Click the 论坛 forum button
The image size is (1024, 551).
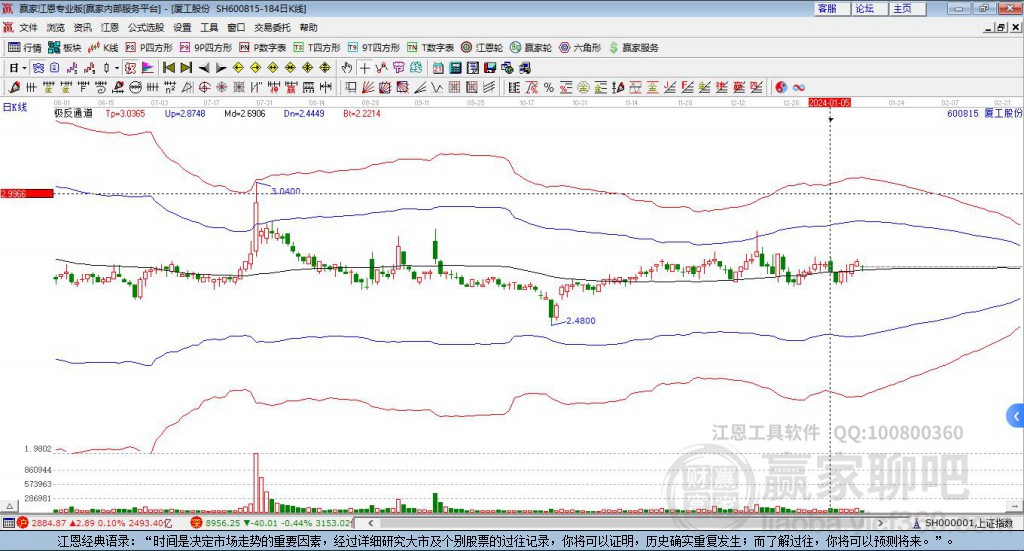tap(870, 8)
